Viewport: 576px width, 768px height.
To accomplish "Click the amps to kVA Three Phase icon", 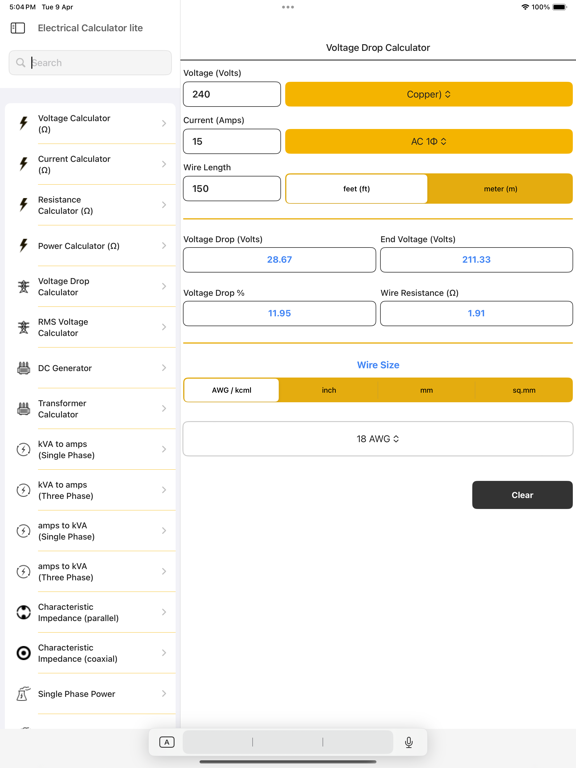I will tap(24, 571).
